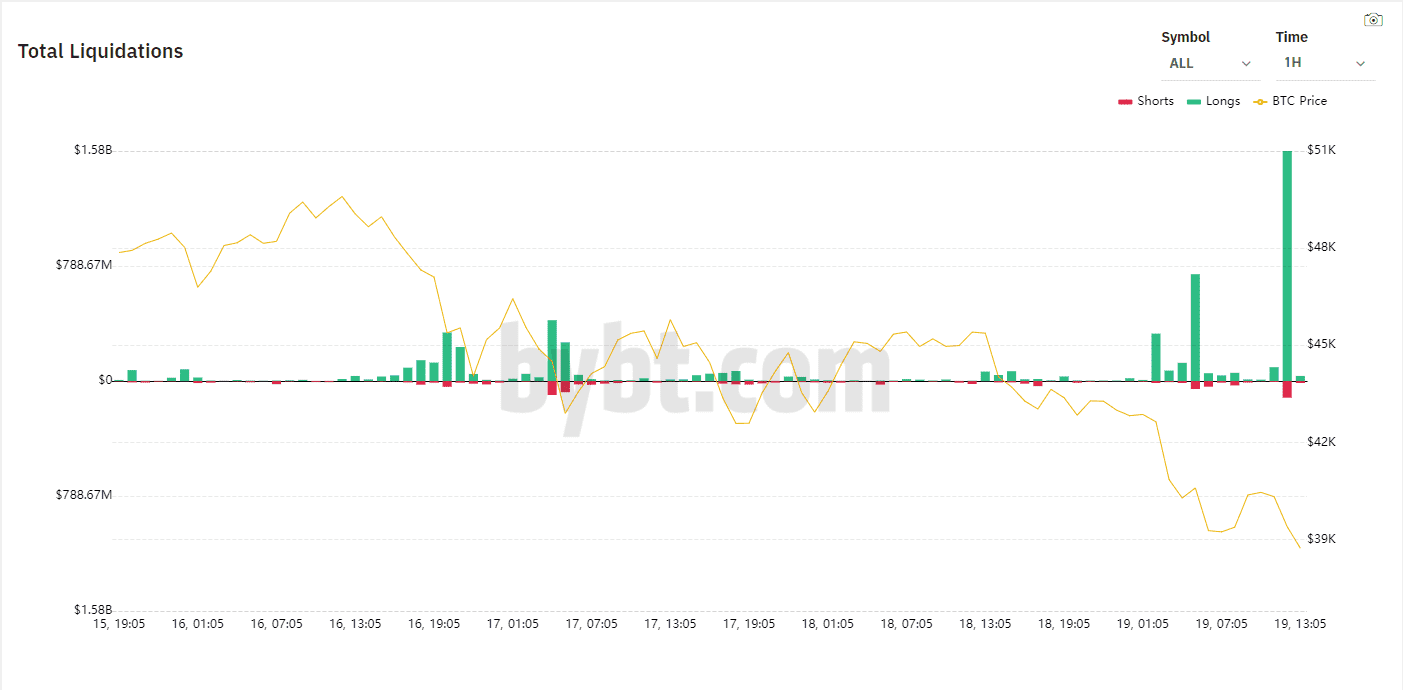
Task: Click the chevron arrow beside ALL
Action: coord(1246,63)
